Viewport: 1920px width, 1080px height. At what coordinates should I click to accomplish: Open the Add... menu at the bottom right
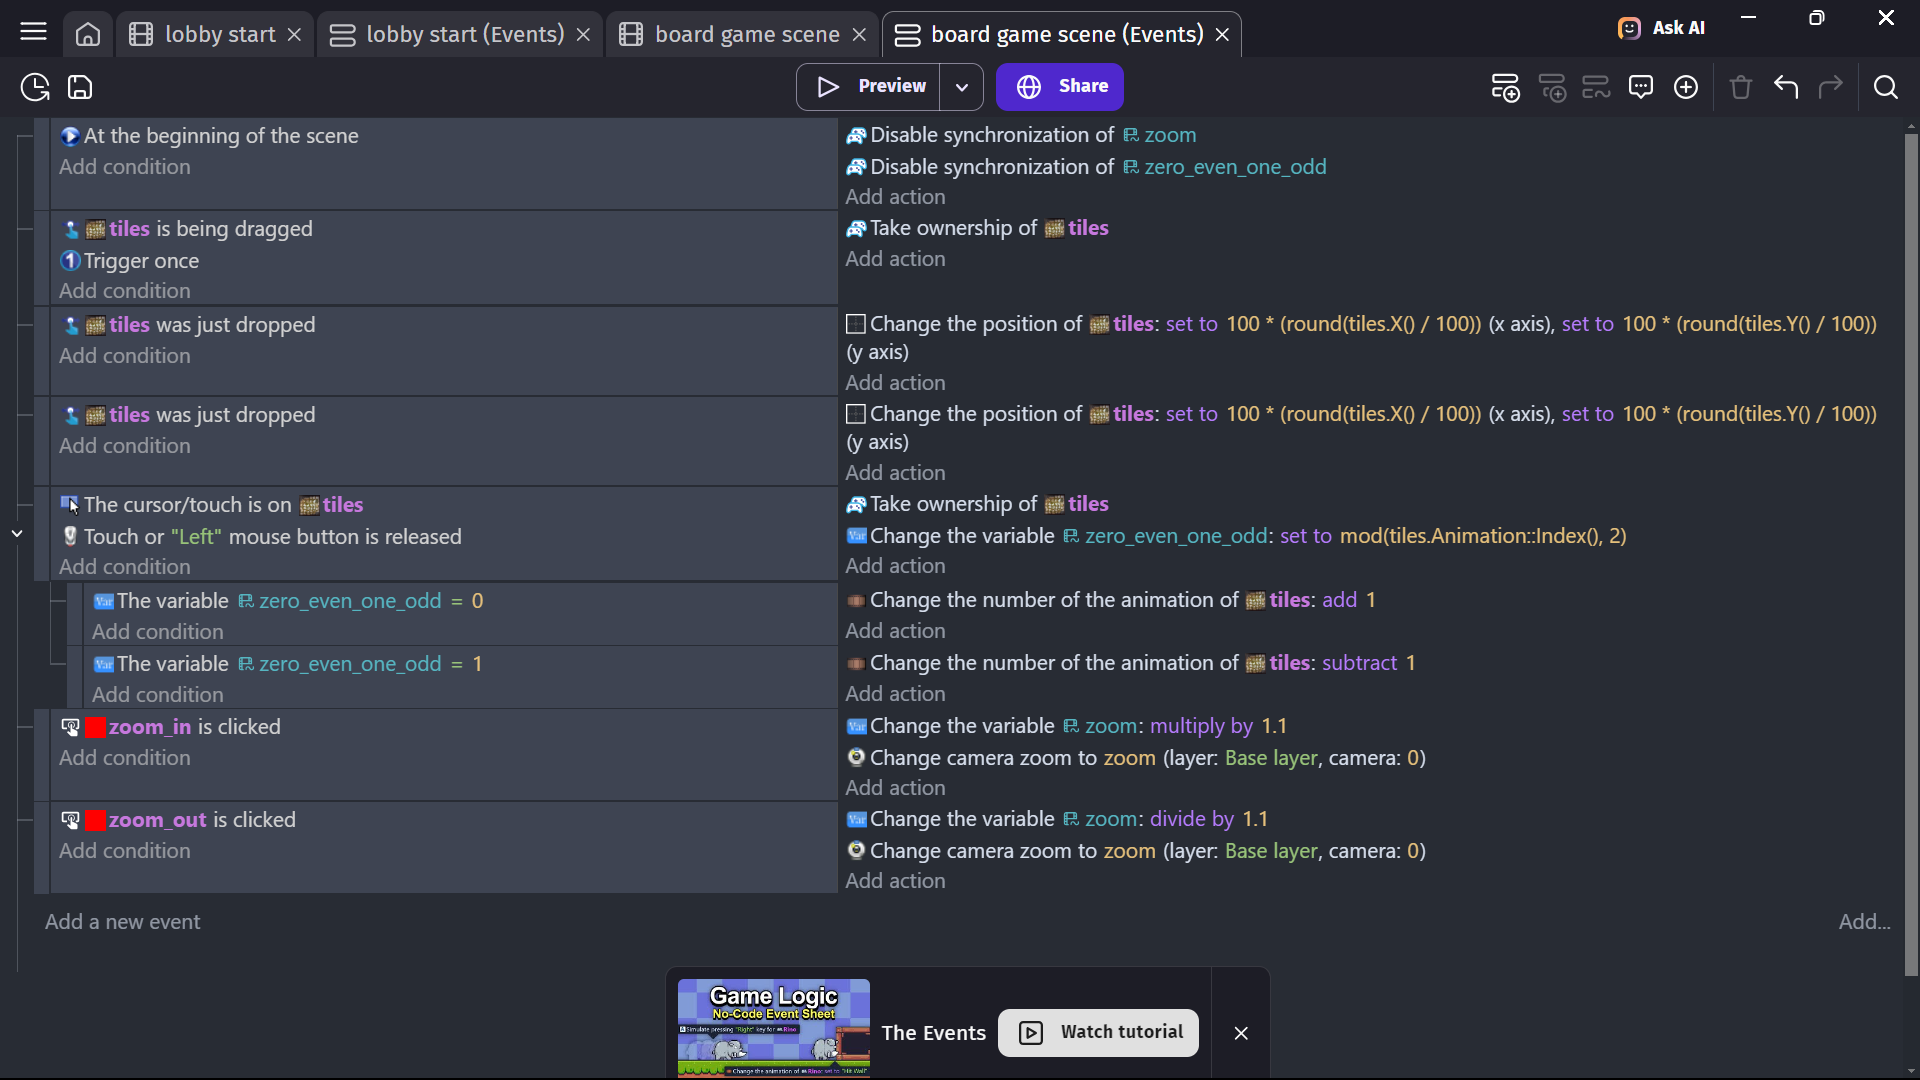coord(1864,922)
